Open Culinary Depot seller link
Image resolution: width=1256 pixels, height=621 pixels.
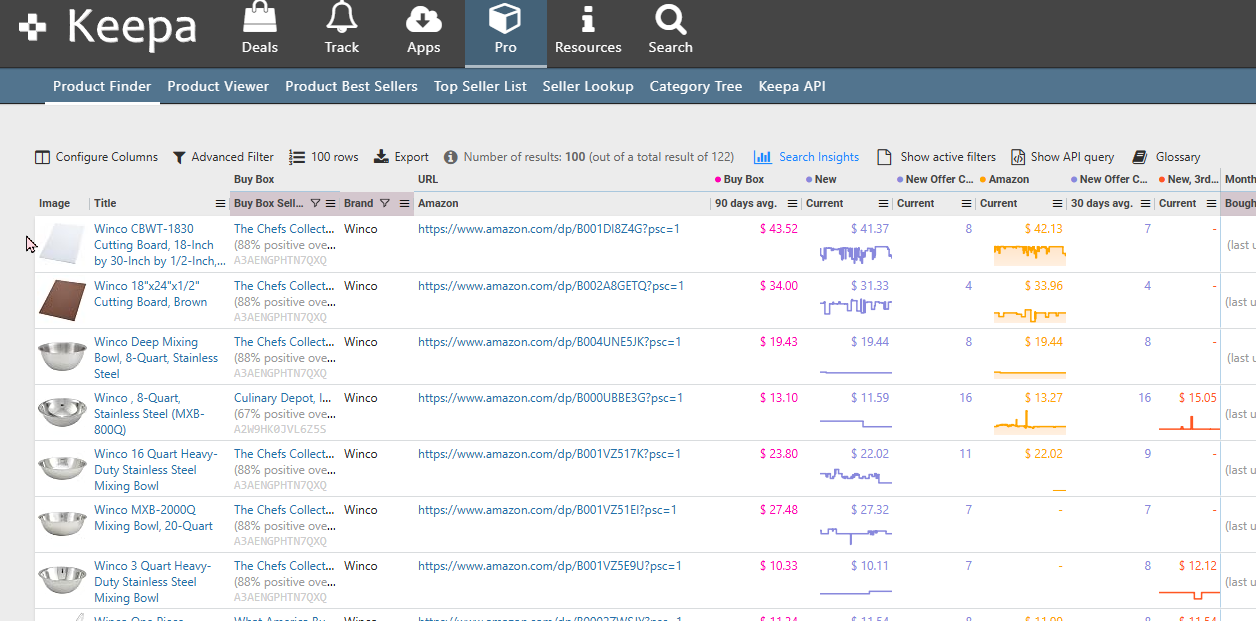pyautogui.click(x=284, y=397)
